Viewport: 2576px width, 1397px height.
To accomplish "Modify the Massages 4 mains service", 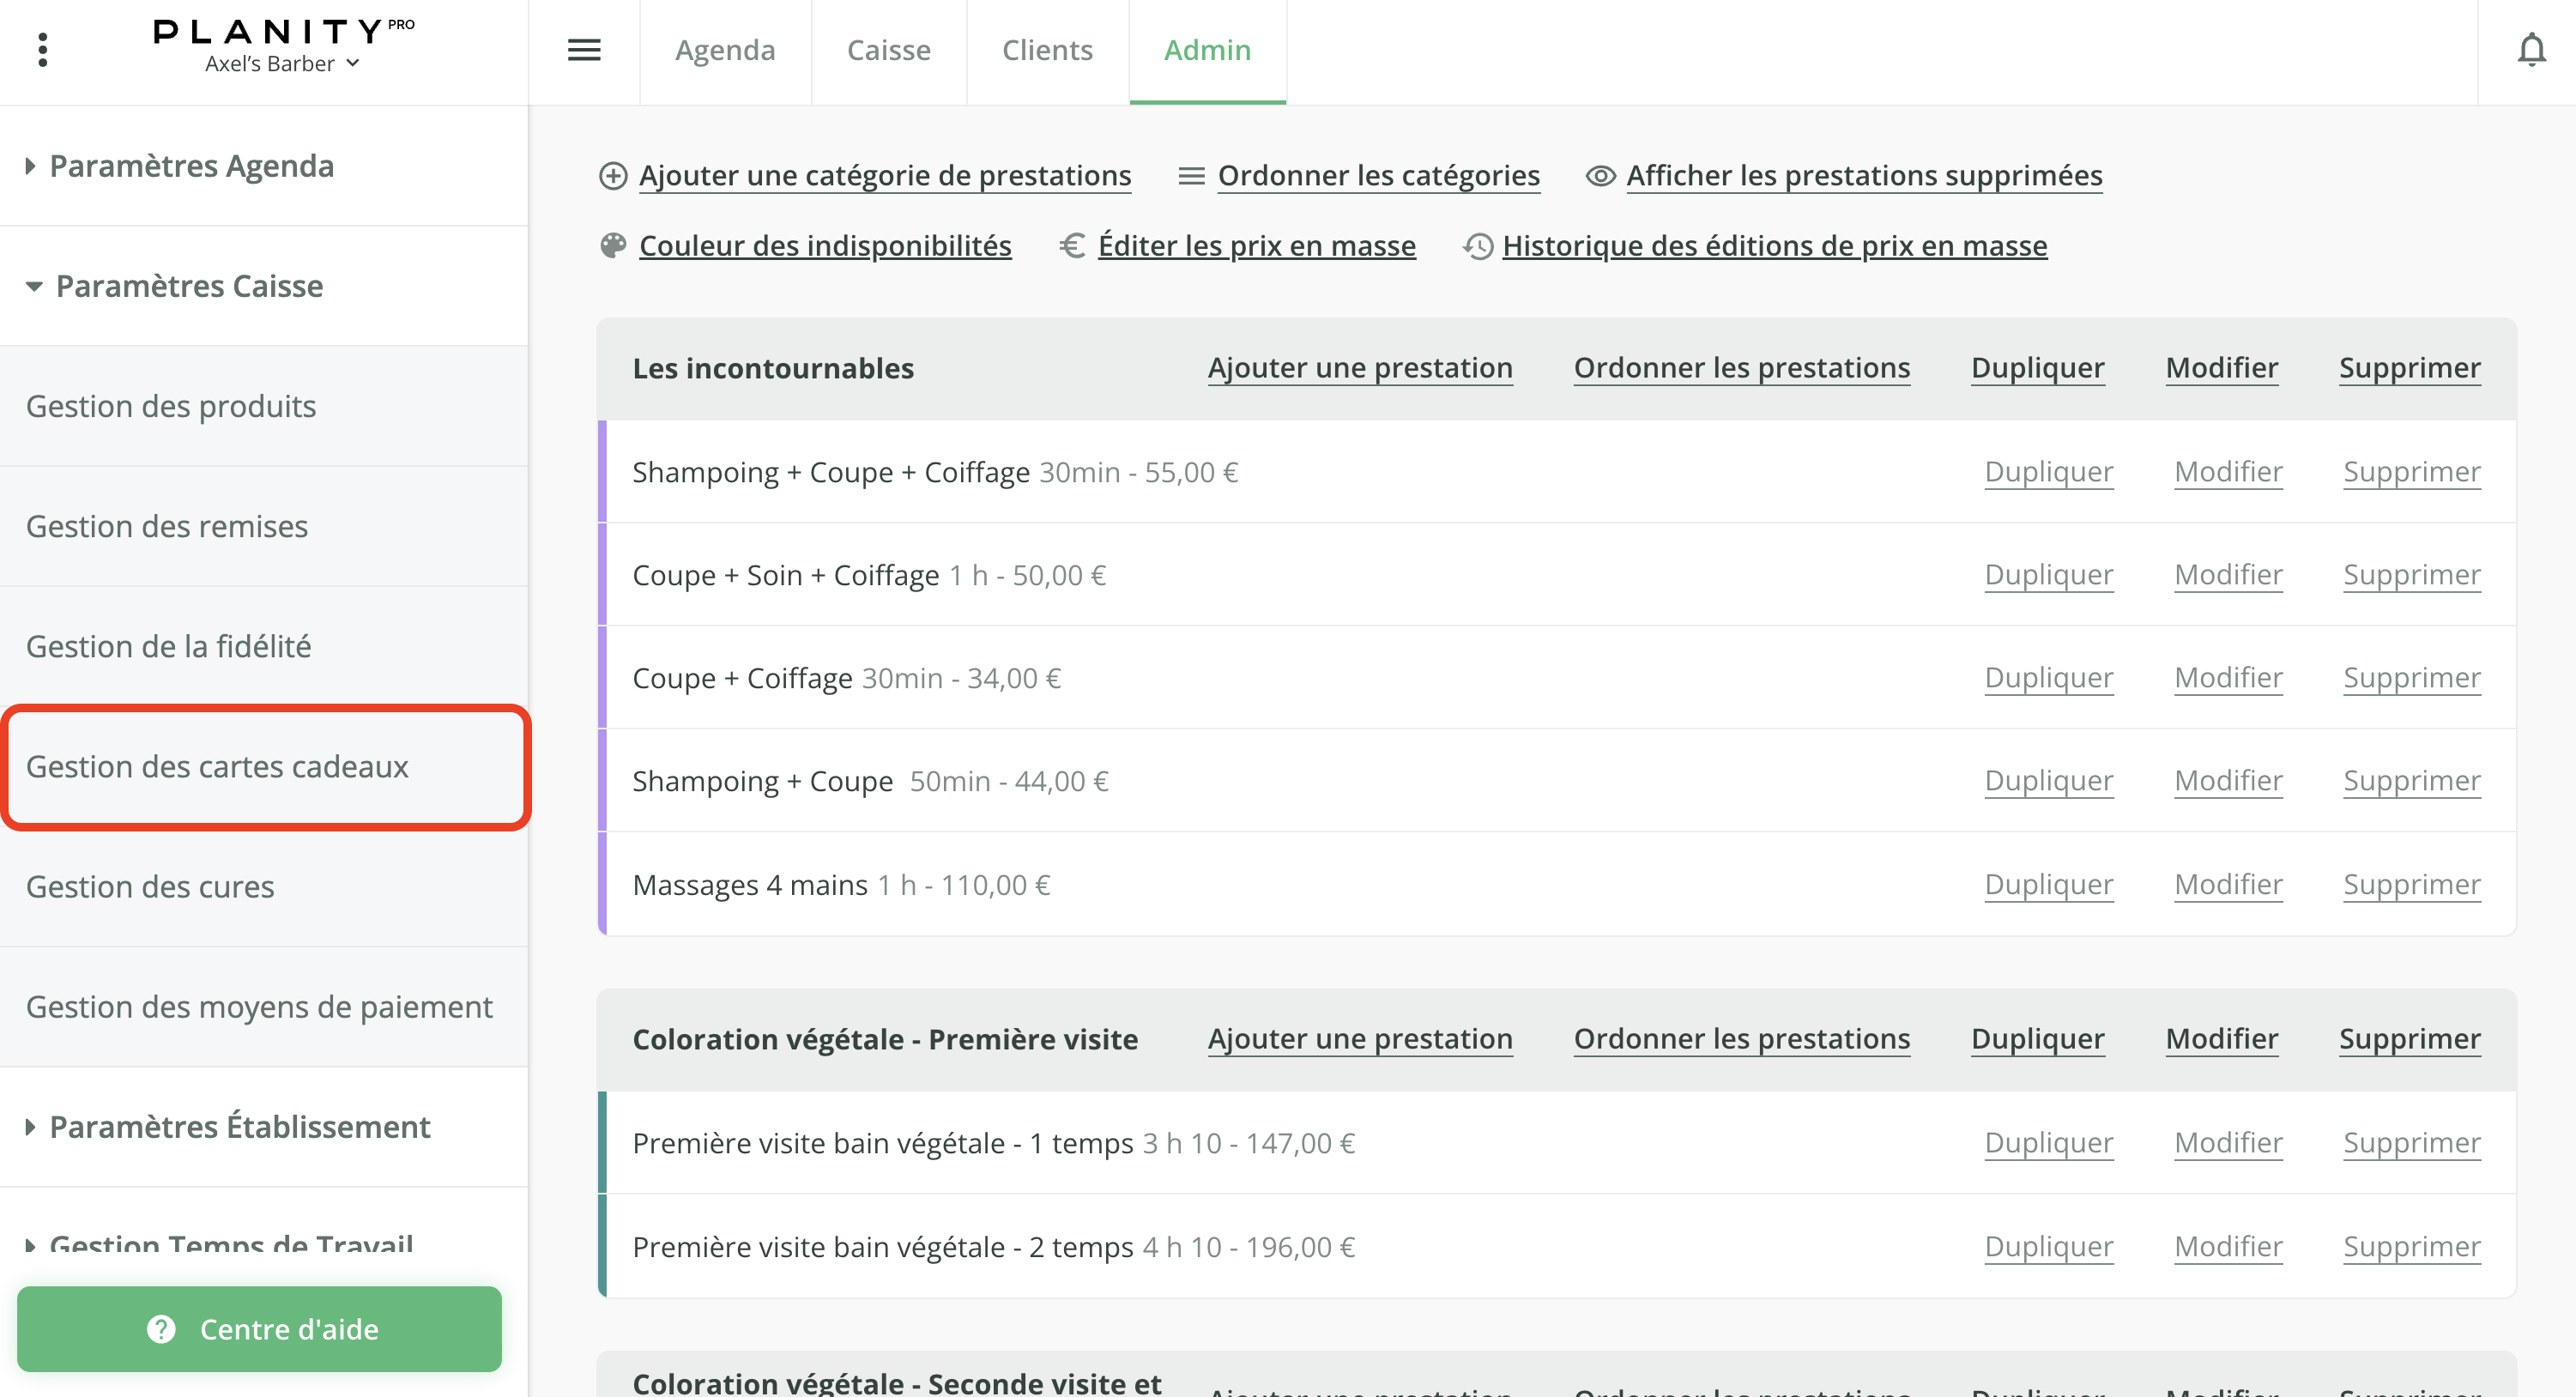I will (2228, 884).
